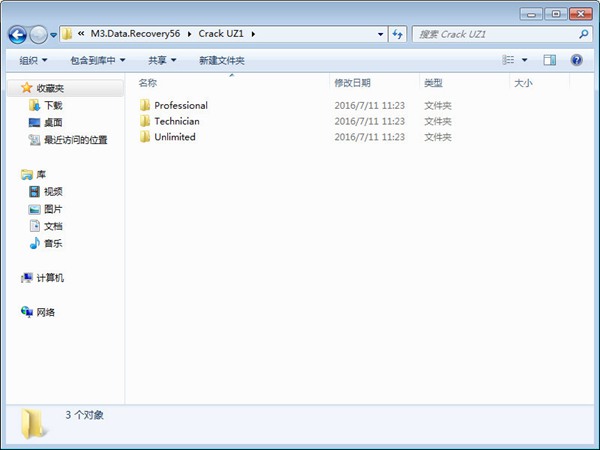
Task: Click the date of the Professional row
Action: [370, 105]
